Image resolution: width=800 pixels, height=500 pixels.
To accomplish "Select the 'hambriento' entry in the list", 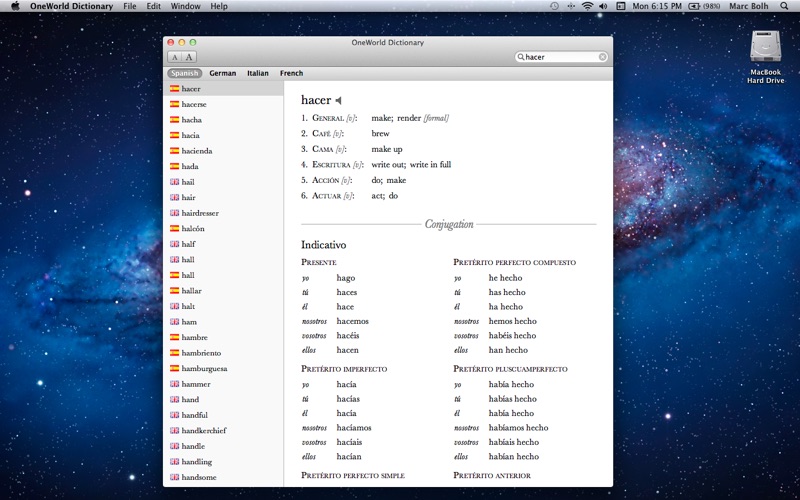I will coord(223,353).
